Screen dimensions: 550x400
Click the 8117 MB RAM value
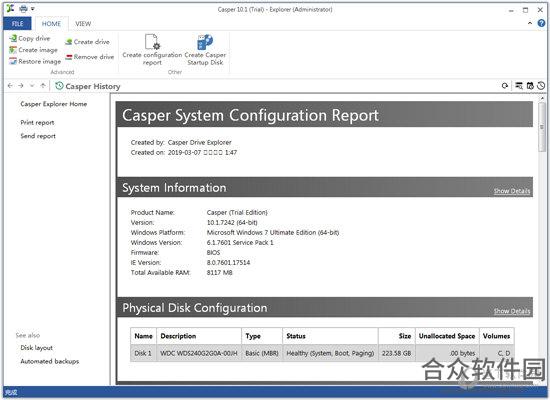[220, 272]
